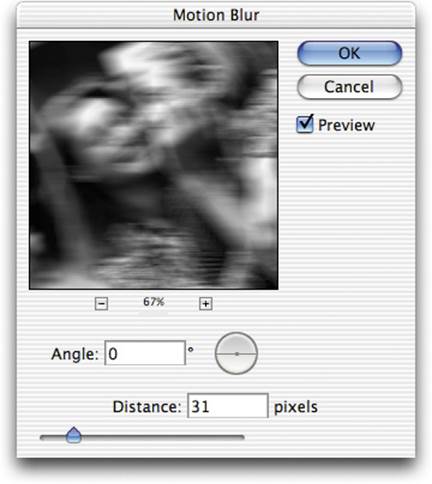432x484 pixels.
Task: Click the 67% zoom level readout
Action: pyautogui.click(x=154, y=302)
